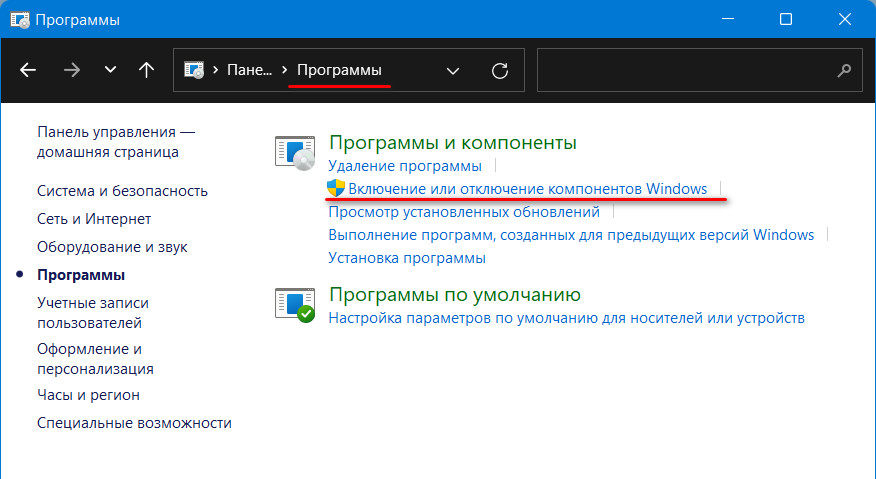The height and width of the screenshot is (479, 876).
Task: Select the 'Пане...' breadcrumb segment
Action: click(x=249, y=70)
